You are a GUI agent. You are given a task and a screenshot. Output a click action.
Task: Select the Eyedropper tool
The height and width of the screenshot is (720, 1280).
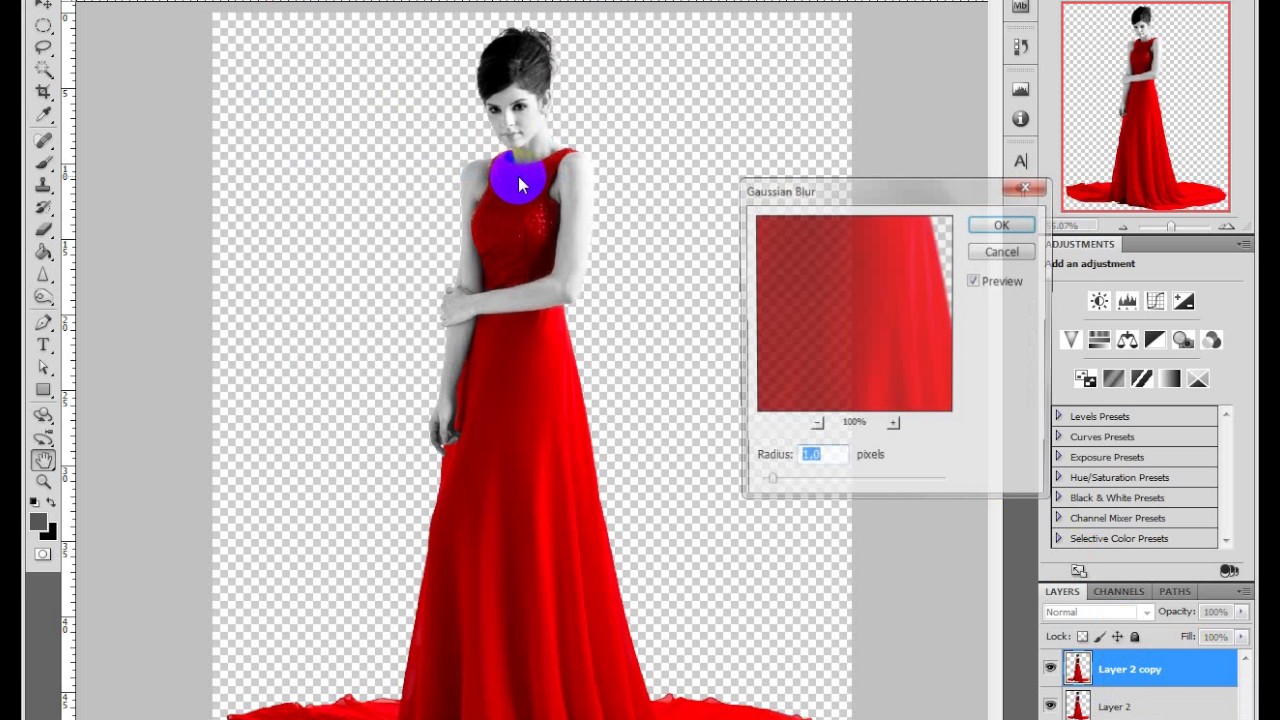43,114
